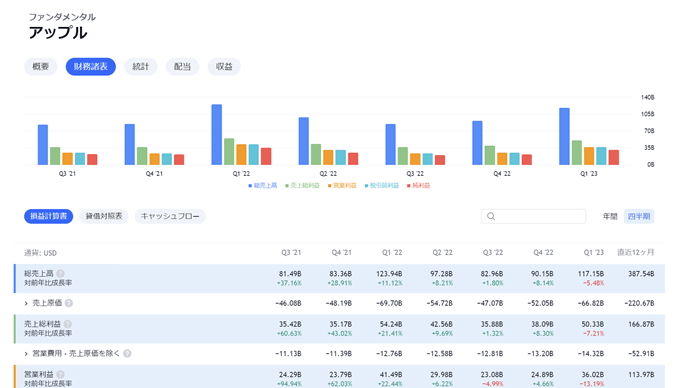Click the アップル company title
680x388 pixels.
click(x=58, y=33)
